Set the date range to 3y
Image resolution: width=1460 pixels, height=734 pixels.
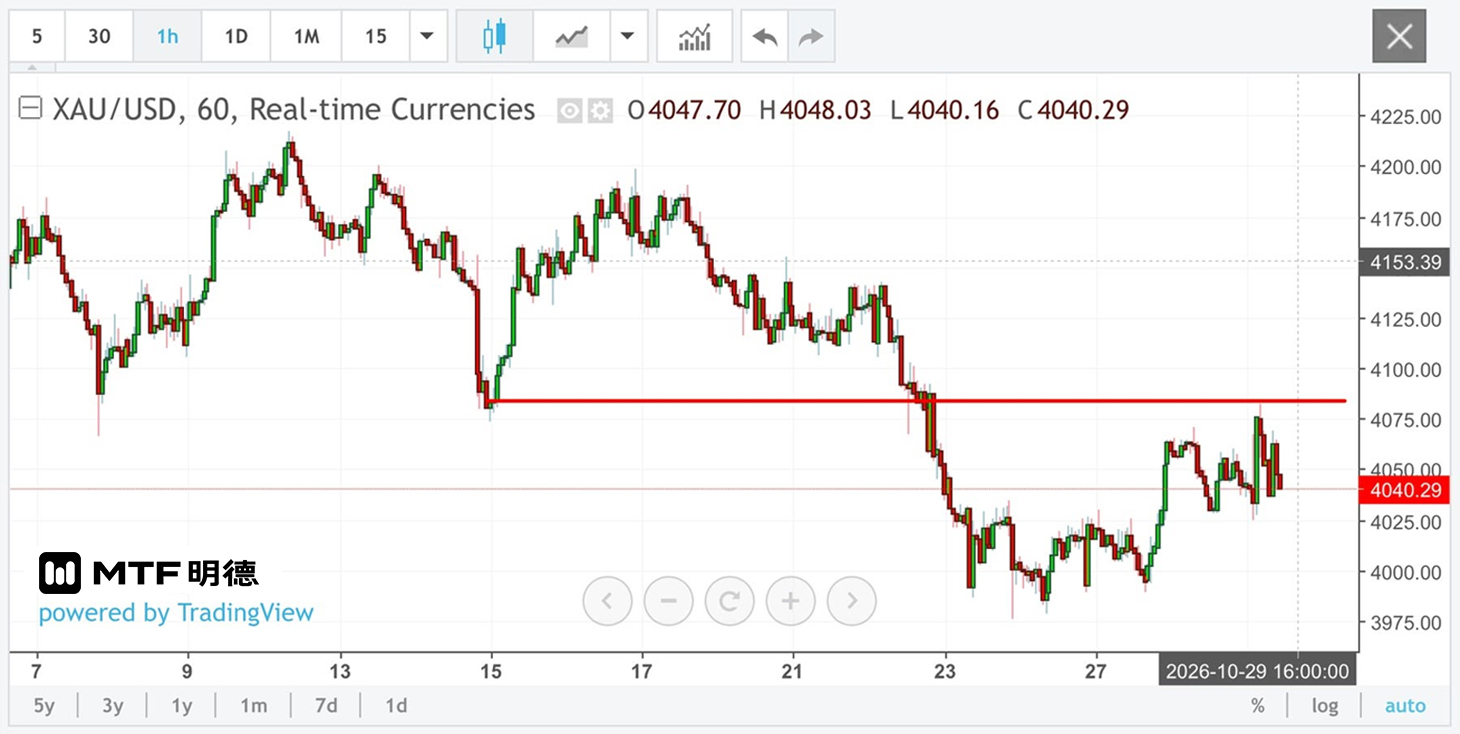[x=112, y=706]
